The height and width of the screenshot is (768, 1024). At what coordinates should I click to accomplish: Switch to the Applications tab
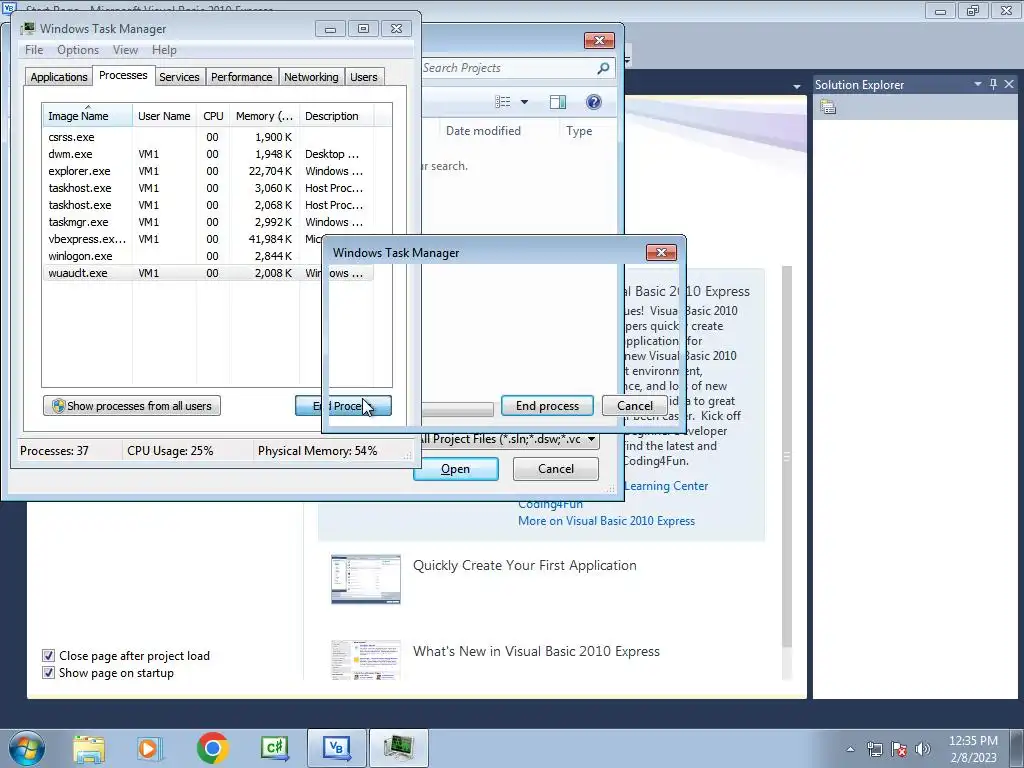pyautogui.click(x=59, y=77)
